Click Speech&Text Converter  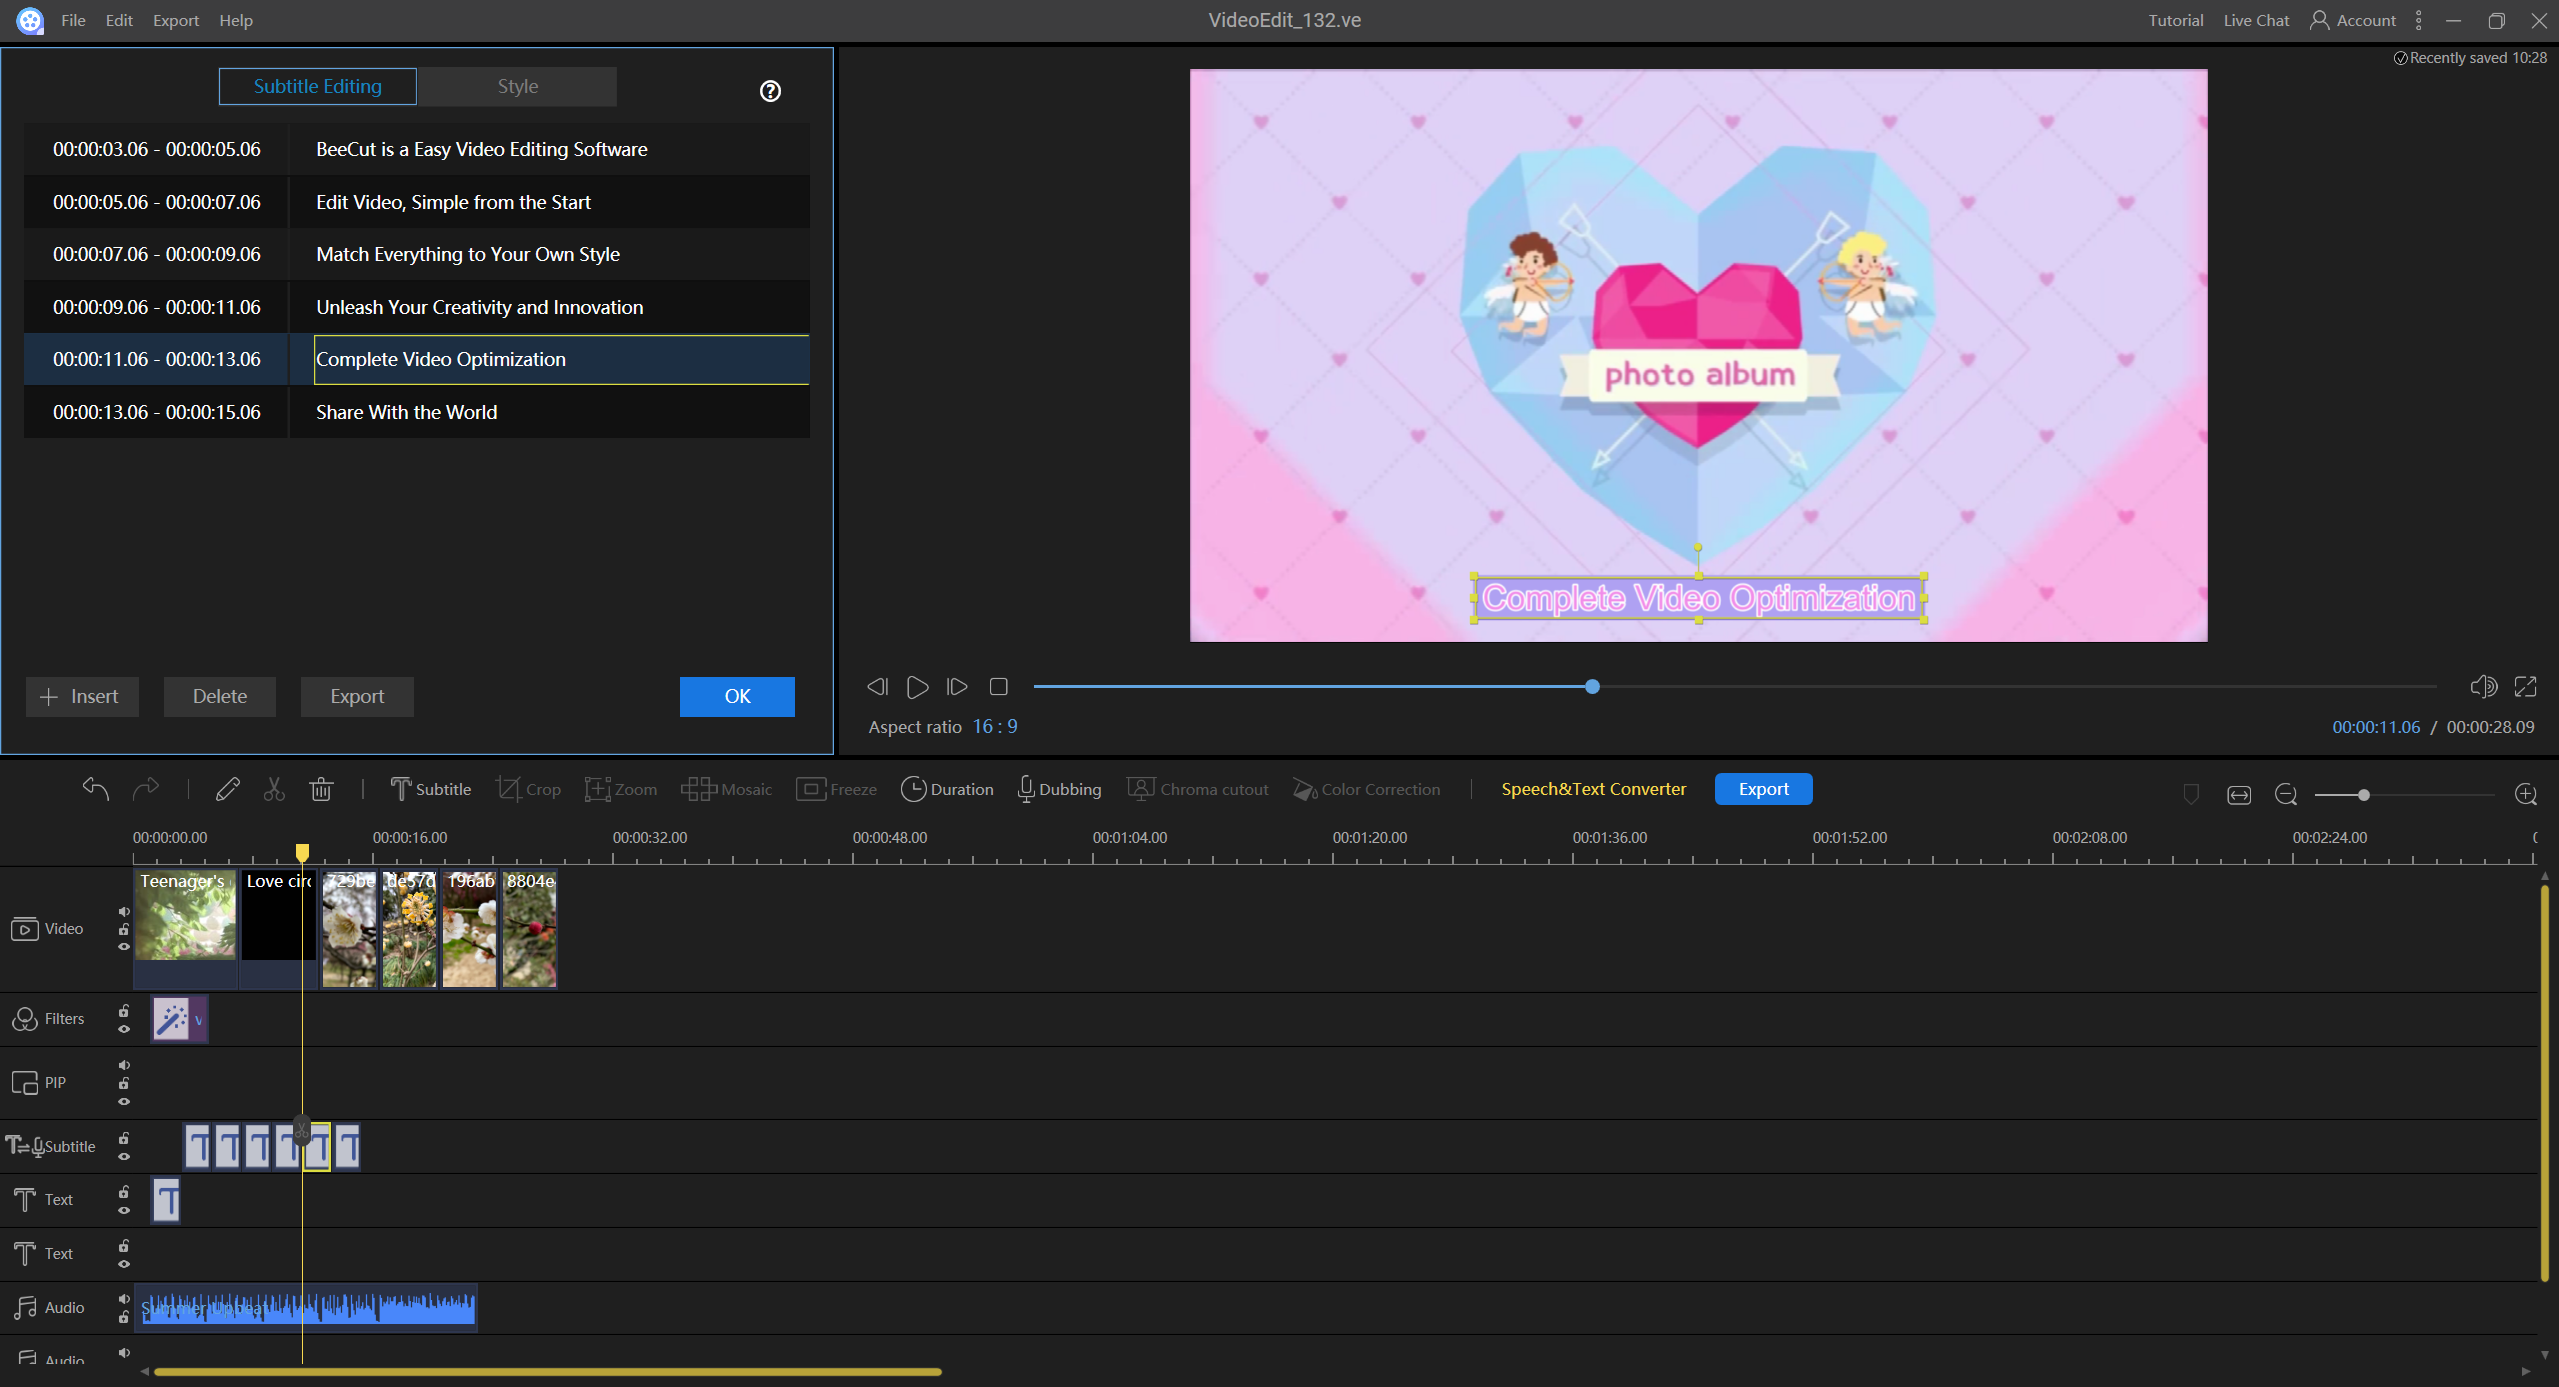[1592, 789]
